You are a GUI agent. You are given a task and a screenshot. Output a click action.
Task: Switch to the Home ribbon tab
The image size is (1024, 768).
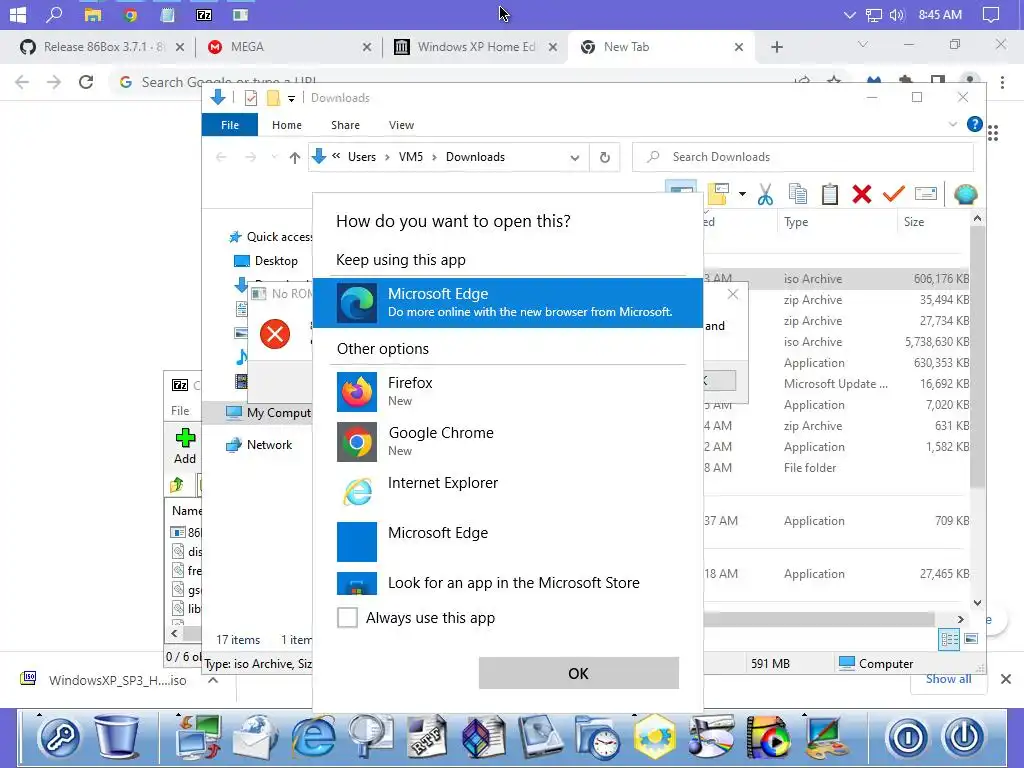point(287,125)
